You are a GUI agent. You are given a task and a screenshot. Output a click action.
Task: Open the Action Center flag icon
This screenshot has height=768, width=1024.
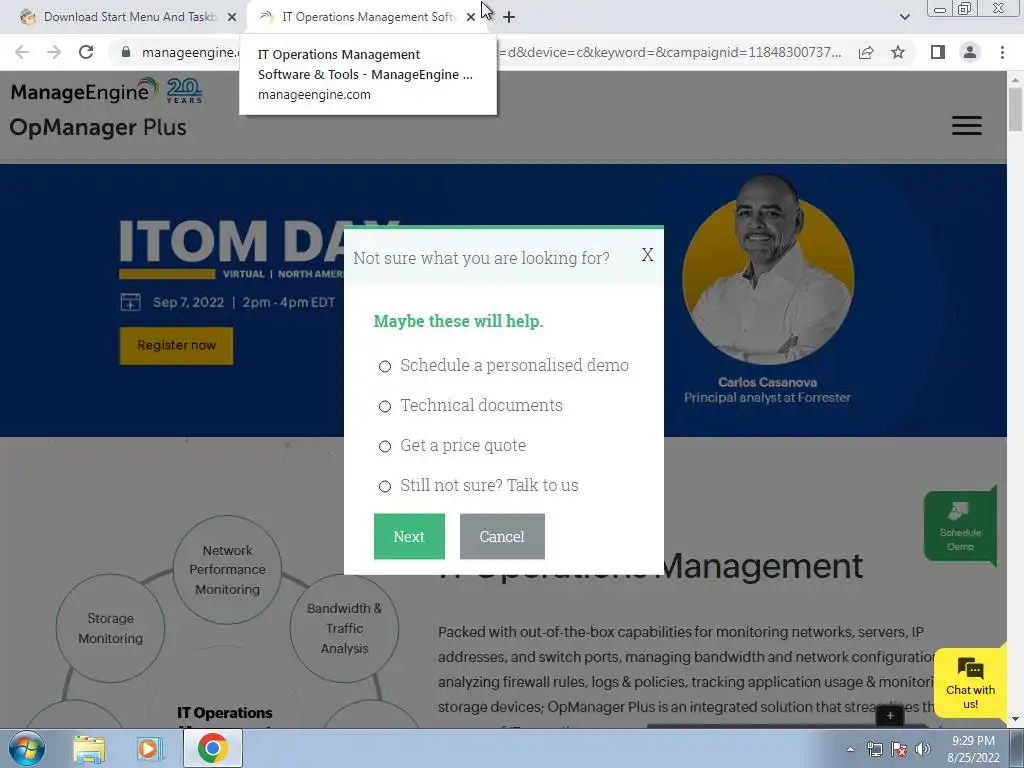[899, 749]
